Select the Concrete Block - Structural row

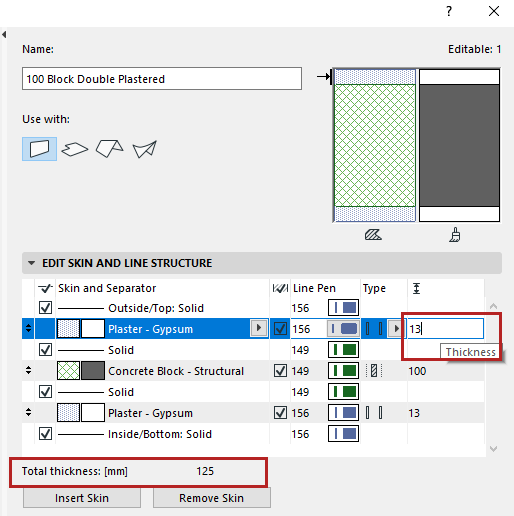[253, 371]
